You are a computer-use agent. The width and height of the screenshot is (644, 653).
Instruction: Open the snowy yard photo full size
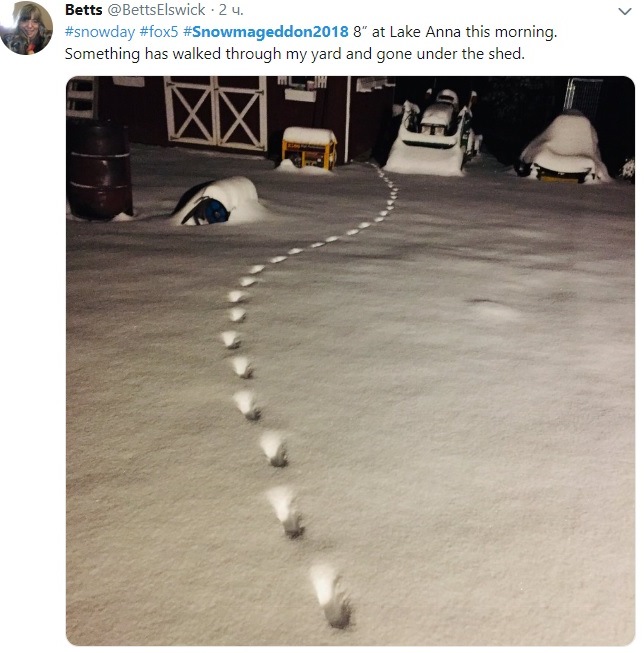(350, 361)
